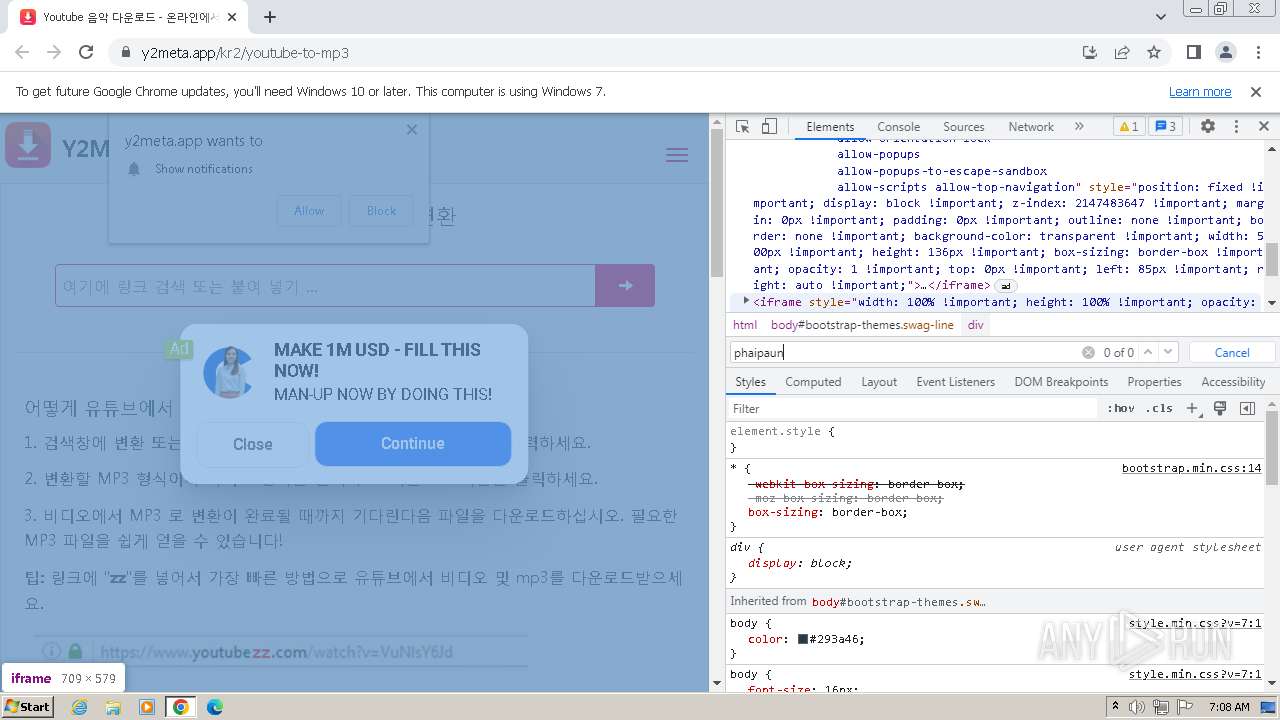Open the Event Listeners tab
Image resolution: width=1280 pixels, height=720 pixels.
click(956, 382)
